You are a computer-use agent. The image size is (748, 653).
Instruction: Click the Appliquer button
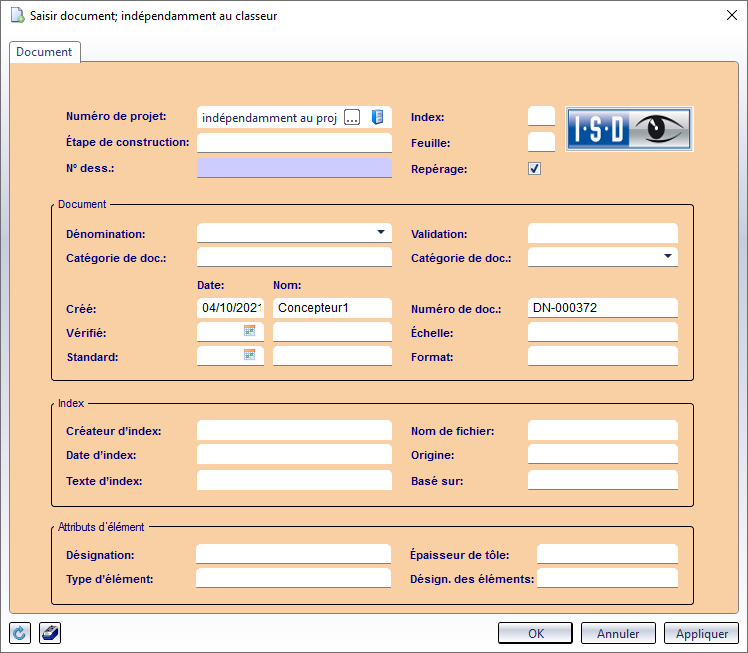(701, 633)
